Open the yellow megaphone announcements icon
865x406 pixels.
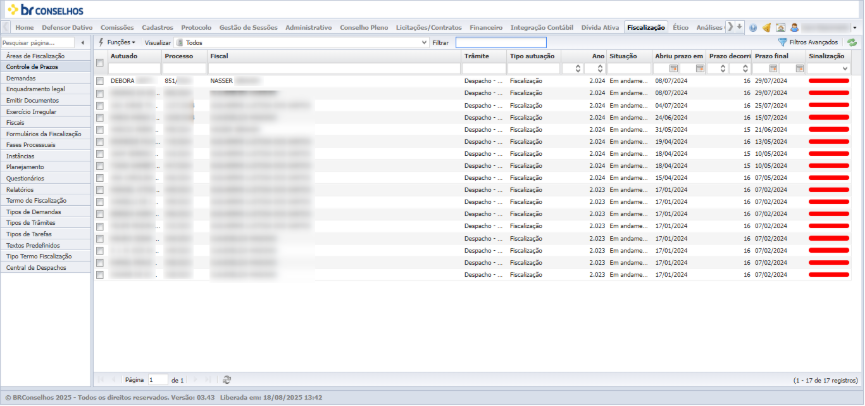pos(767,28)
